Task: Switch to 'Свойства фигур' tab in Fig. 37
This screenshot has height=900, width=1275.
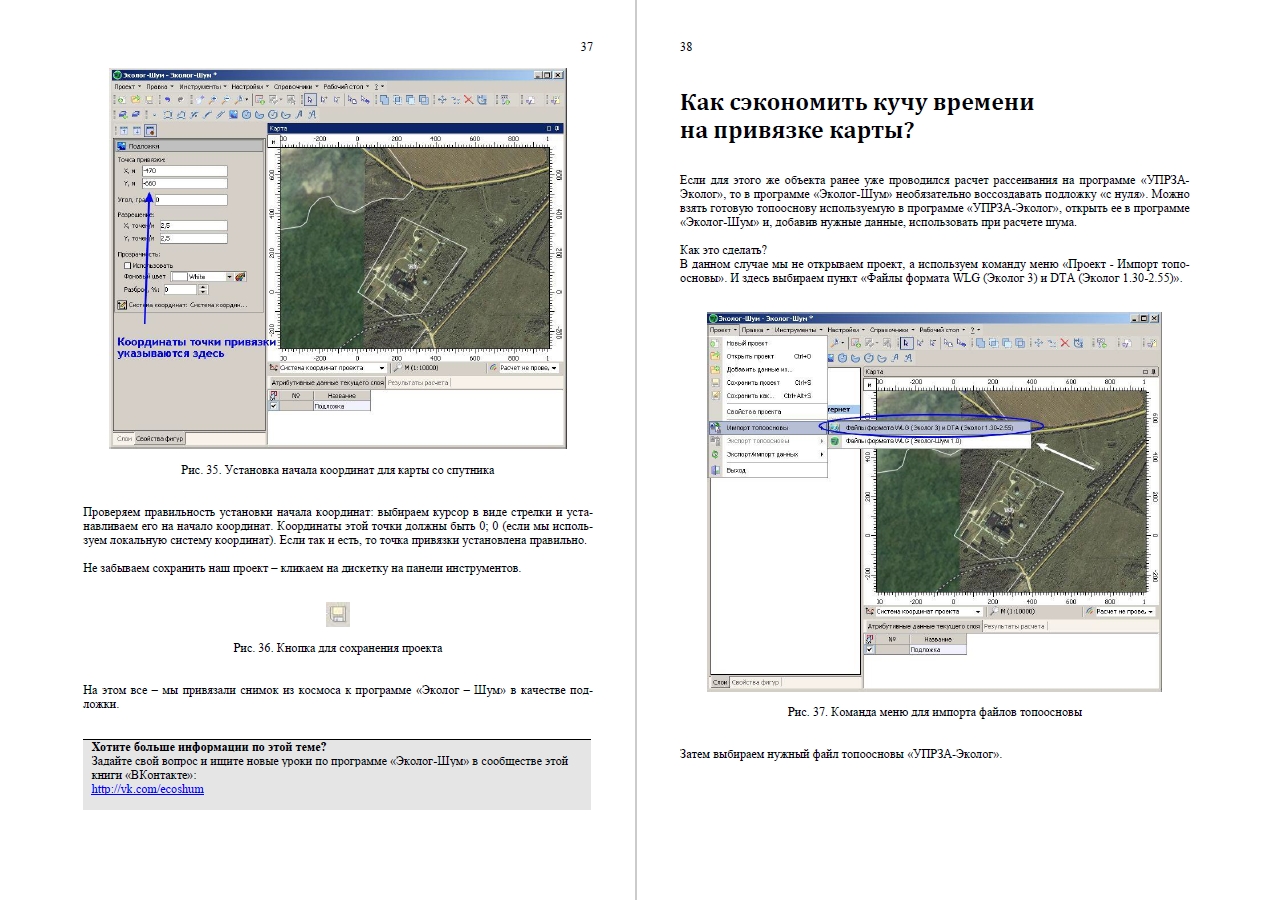Action: tap(755, 682)
